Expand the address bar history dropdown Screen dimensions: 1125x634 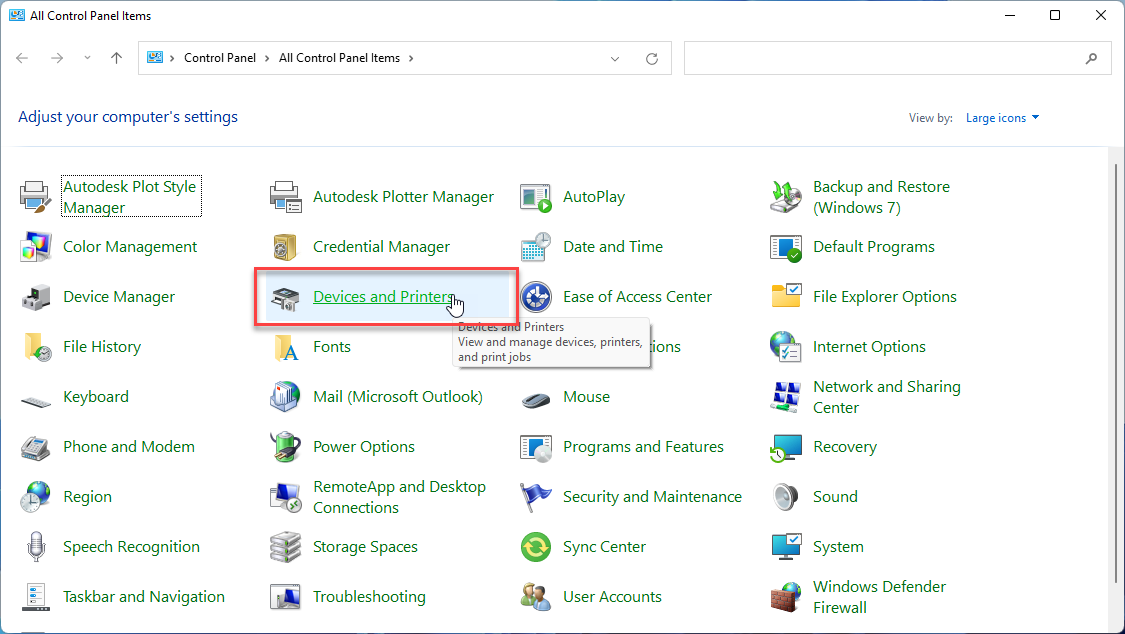pos(615,59)
